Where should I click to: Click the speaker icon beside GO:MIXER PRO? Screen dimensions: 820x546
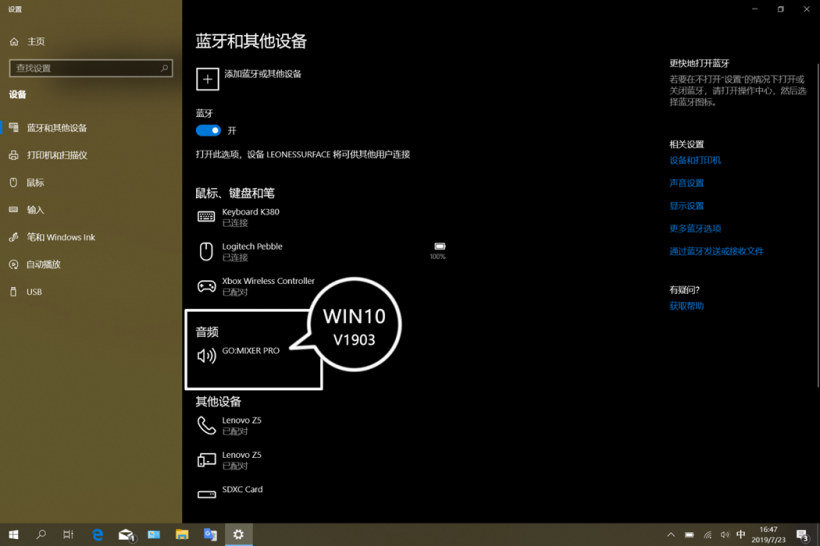(207, 356)
